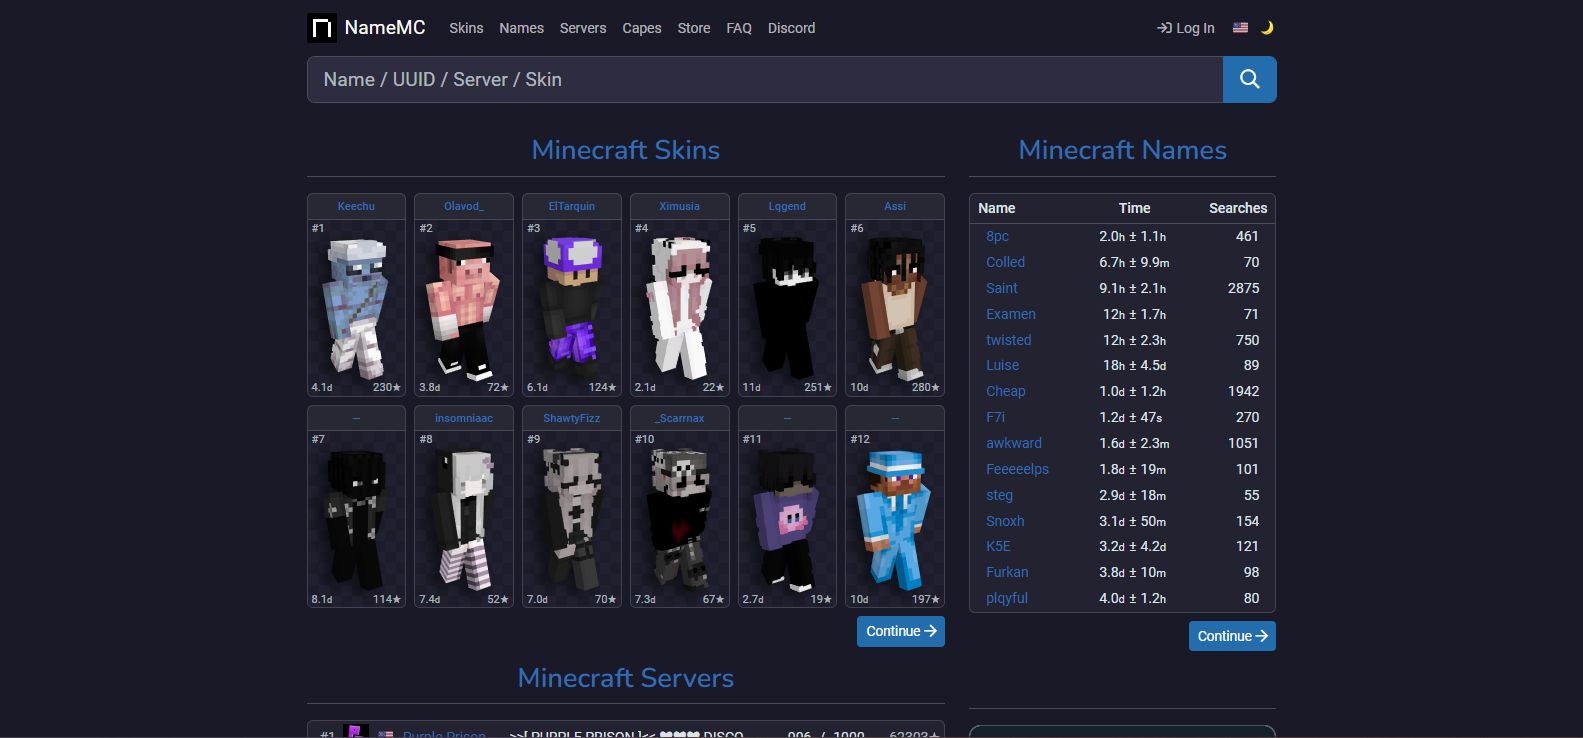Open skin #5 thumbnail by Lqgend
The height and width of the screenshot is (738, 1583).
787,308
